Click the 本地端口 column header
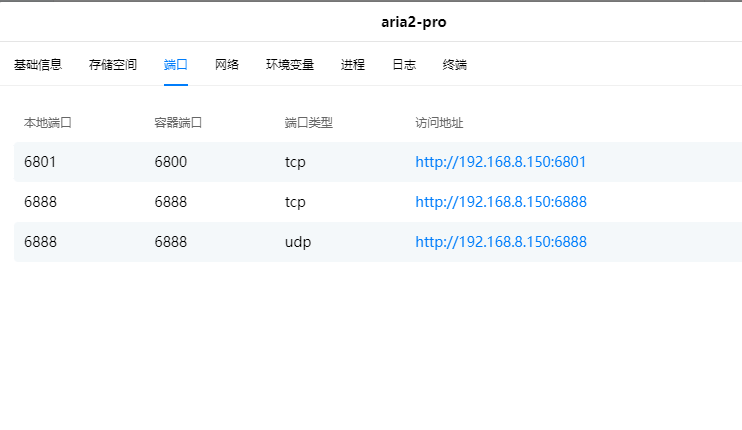 48,123
